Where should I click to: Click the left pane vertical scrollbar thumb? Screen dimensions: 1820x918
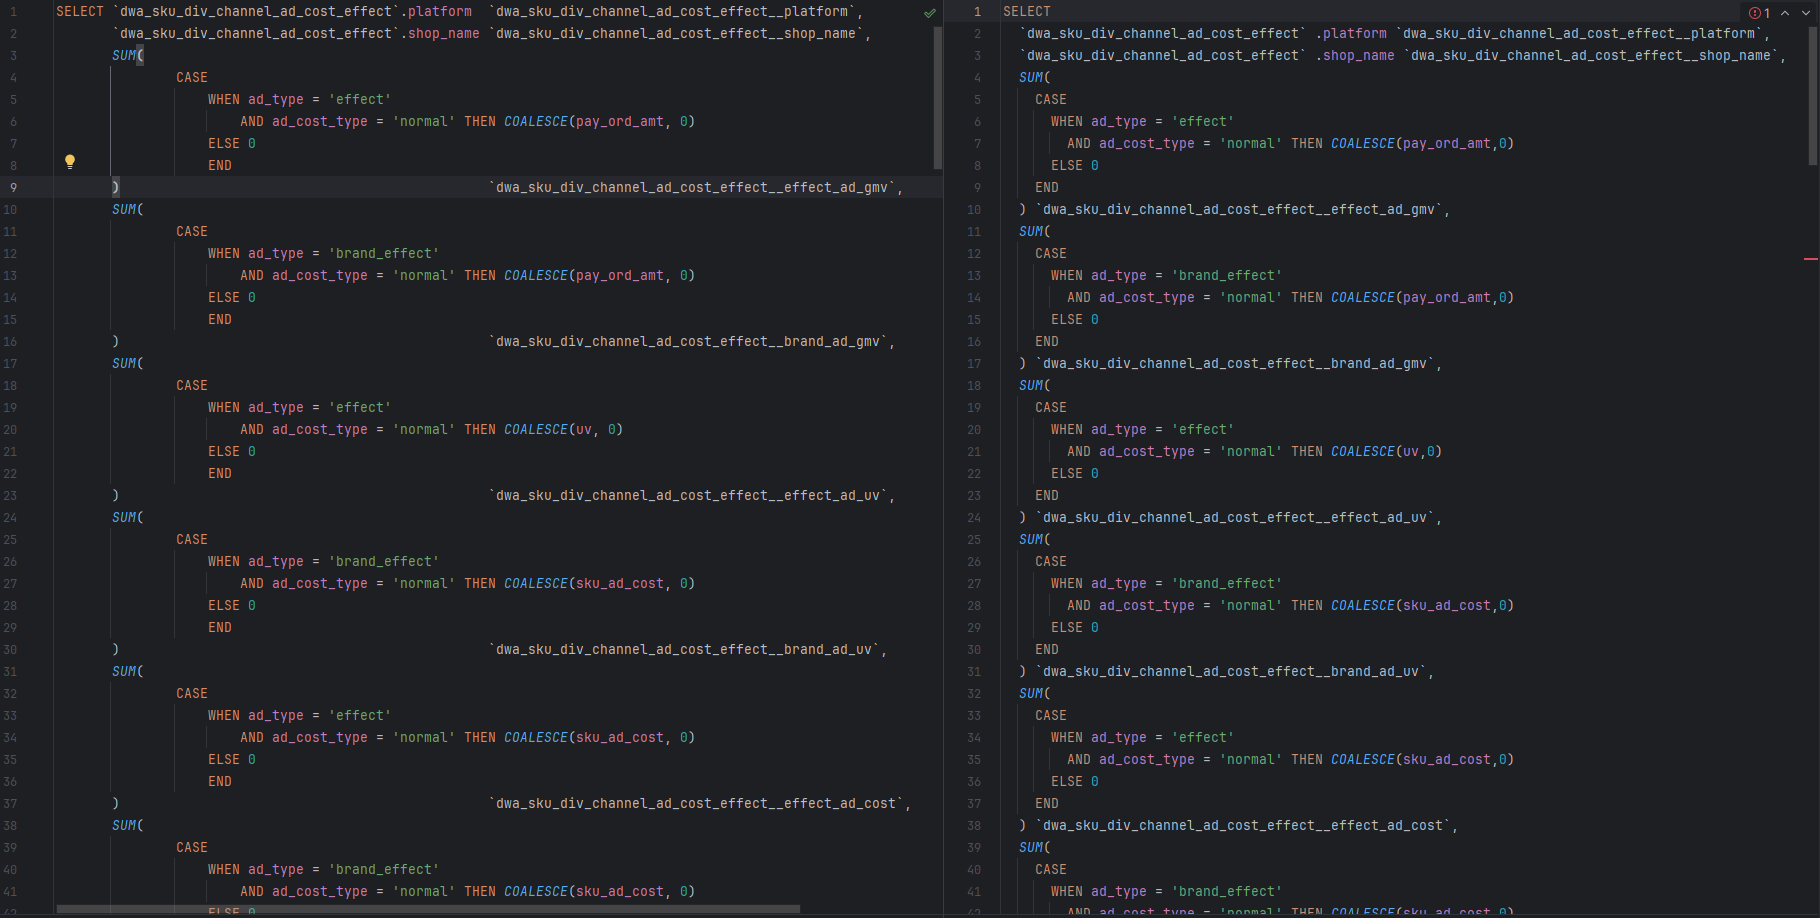937,98
